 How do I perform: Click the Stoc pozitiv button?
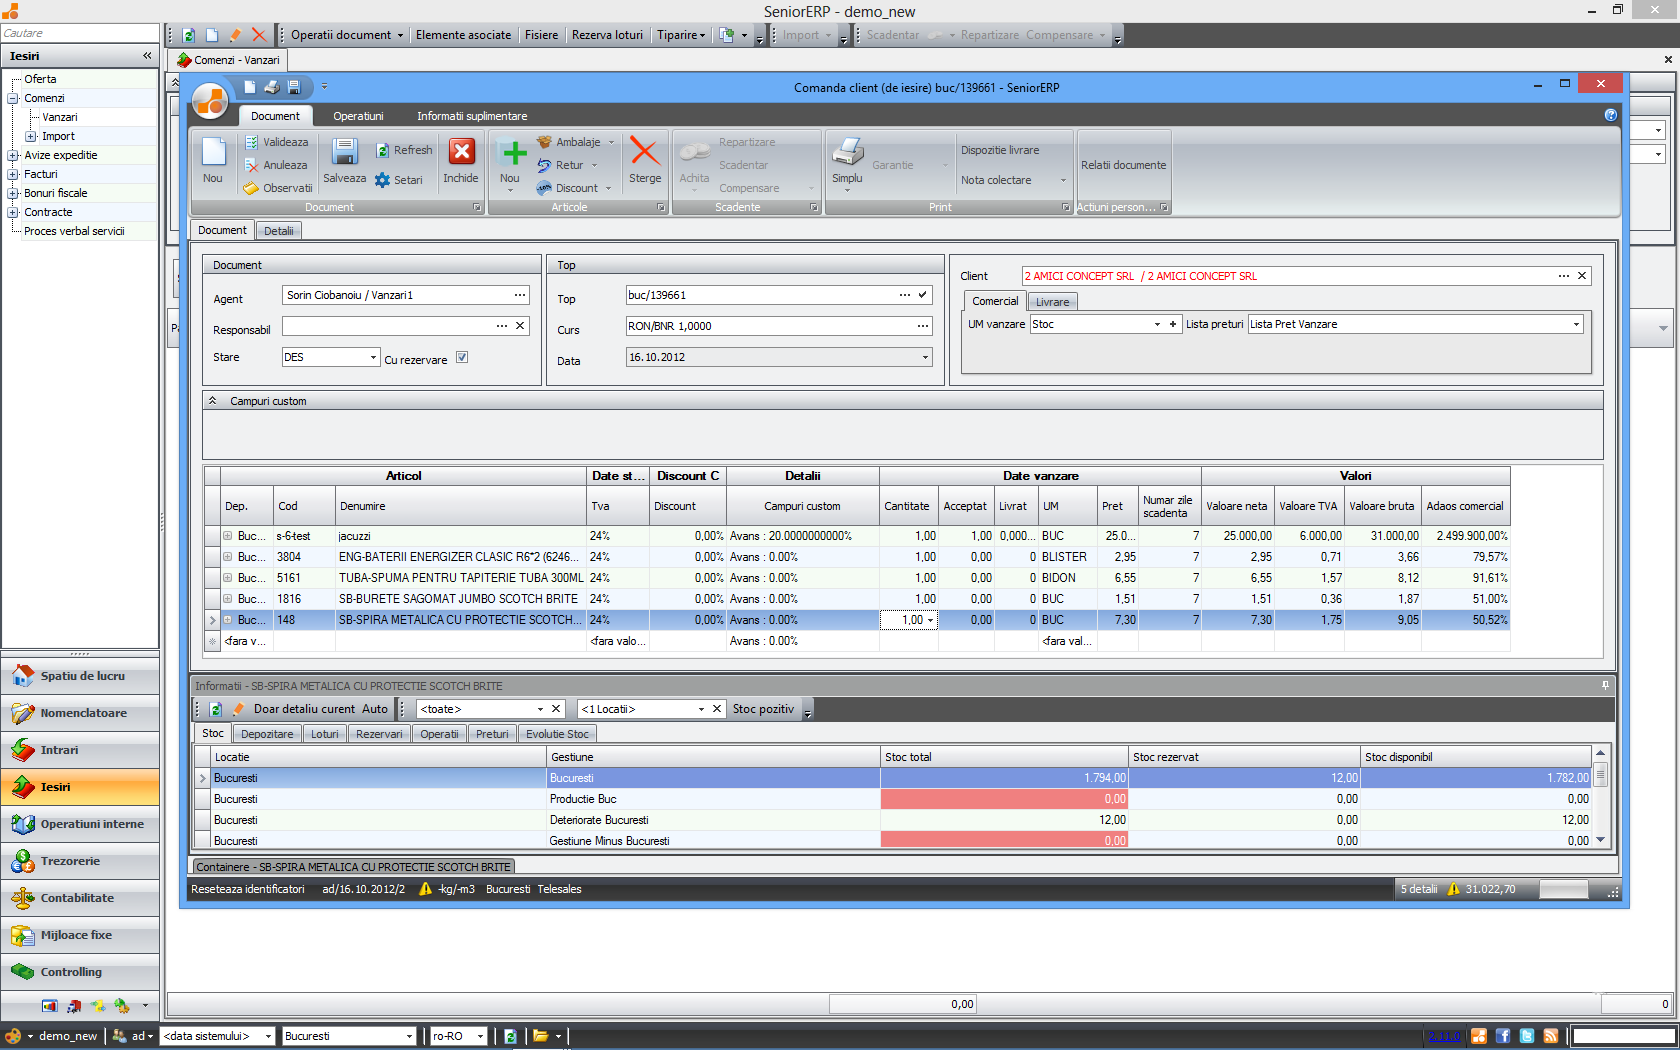[763, 709]
